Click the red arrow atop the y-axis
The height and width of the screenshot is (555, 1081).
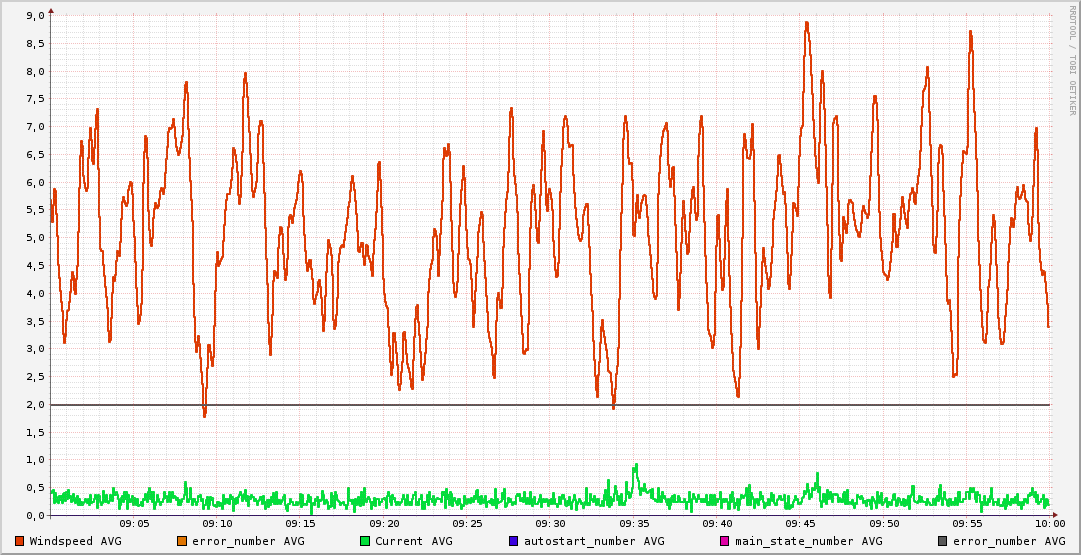(x=50, y=9)
